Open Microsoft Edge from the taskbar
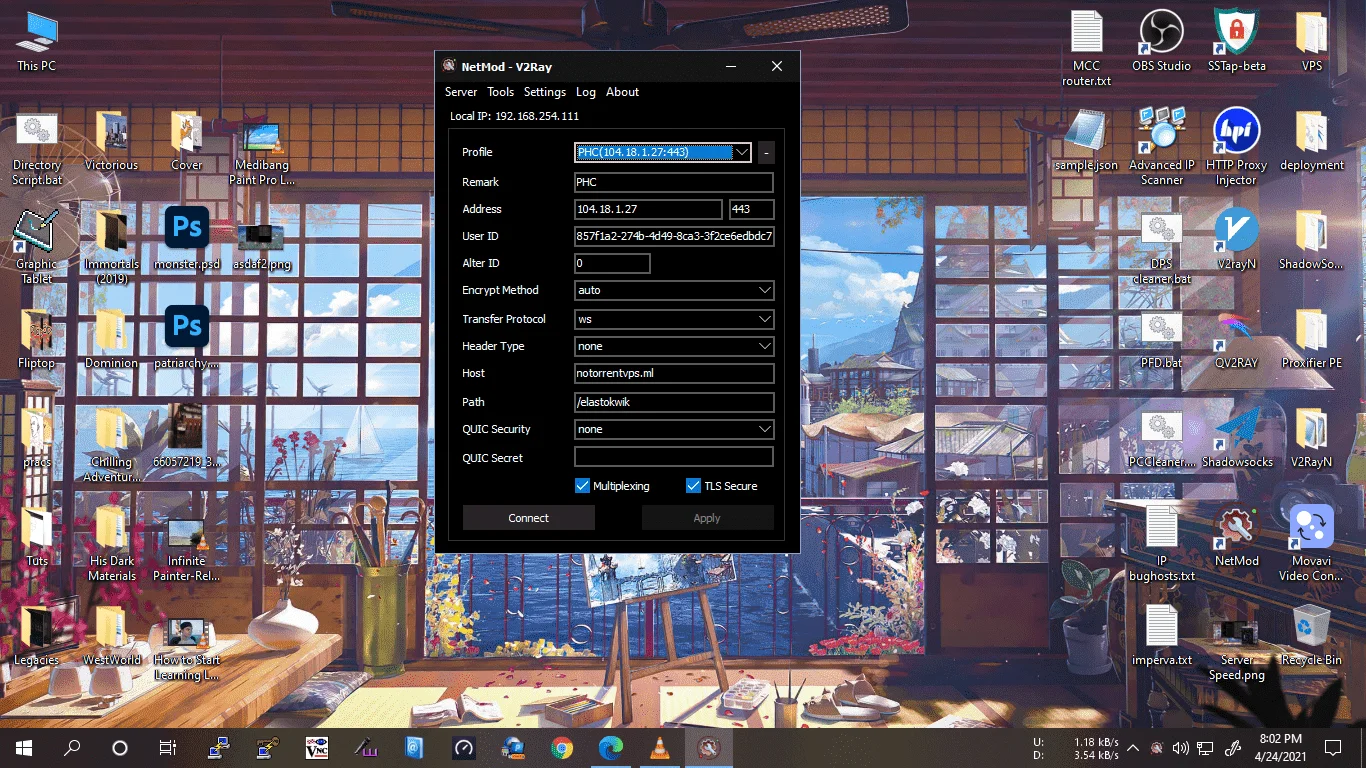The image size is (1366, 768). [611, 747]
